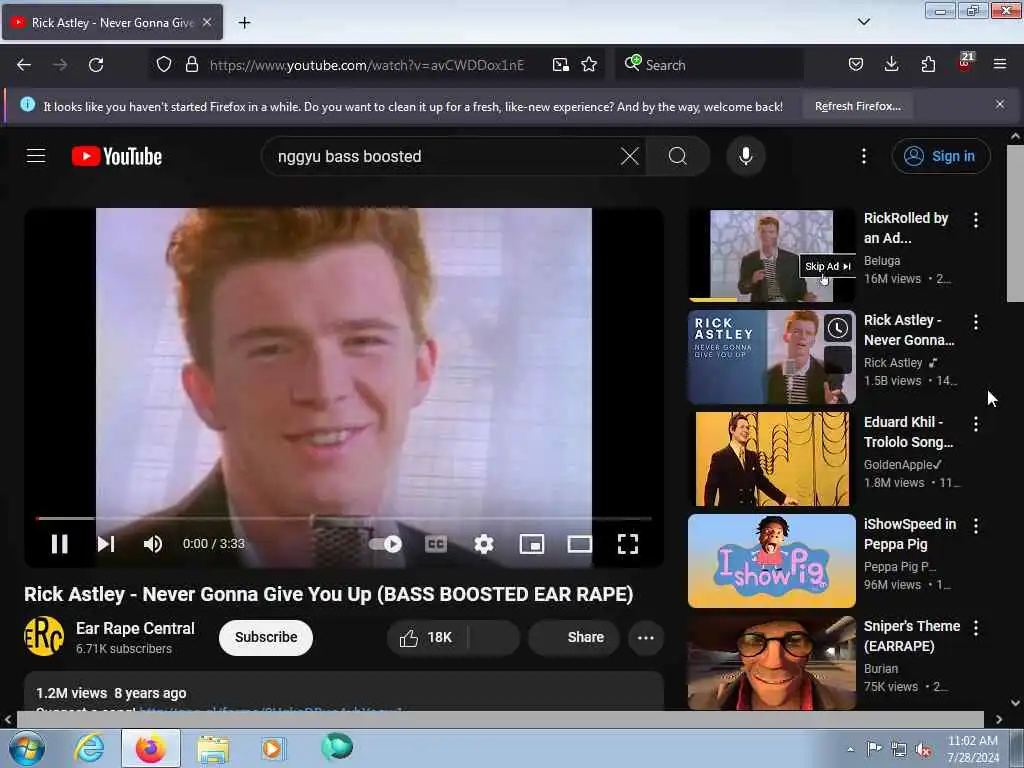Open YouTube hamburger guide menu
Image resolution: width=1024 pixels, height=768 pixels.
pos(36,156)
